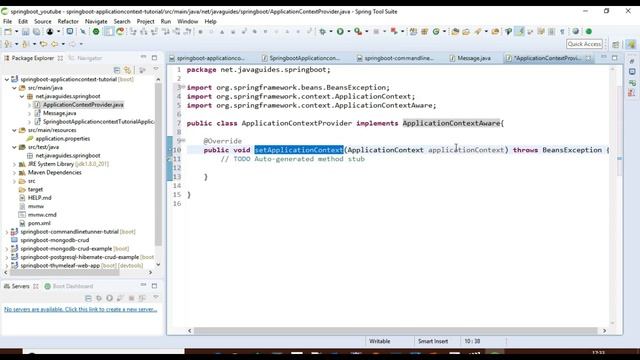Click the Run Last Tool icon
The image size is (640, 360).
click(358, 31)
